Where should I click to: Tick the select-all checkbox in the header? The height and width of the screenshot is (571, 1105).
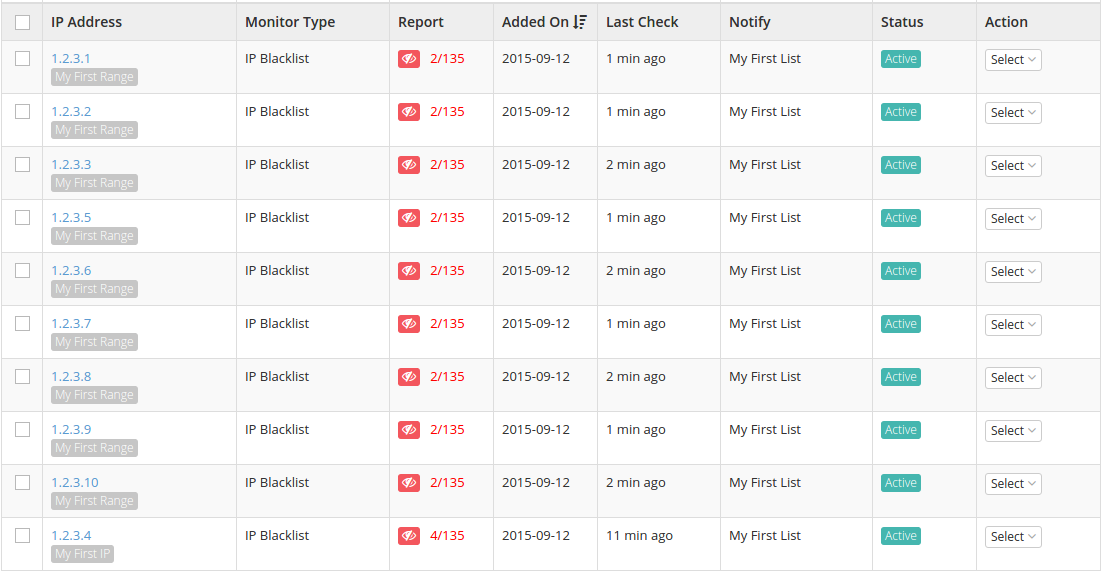click(x=23, y=23)
